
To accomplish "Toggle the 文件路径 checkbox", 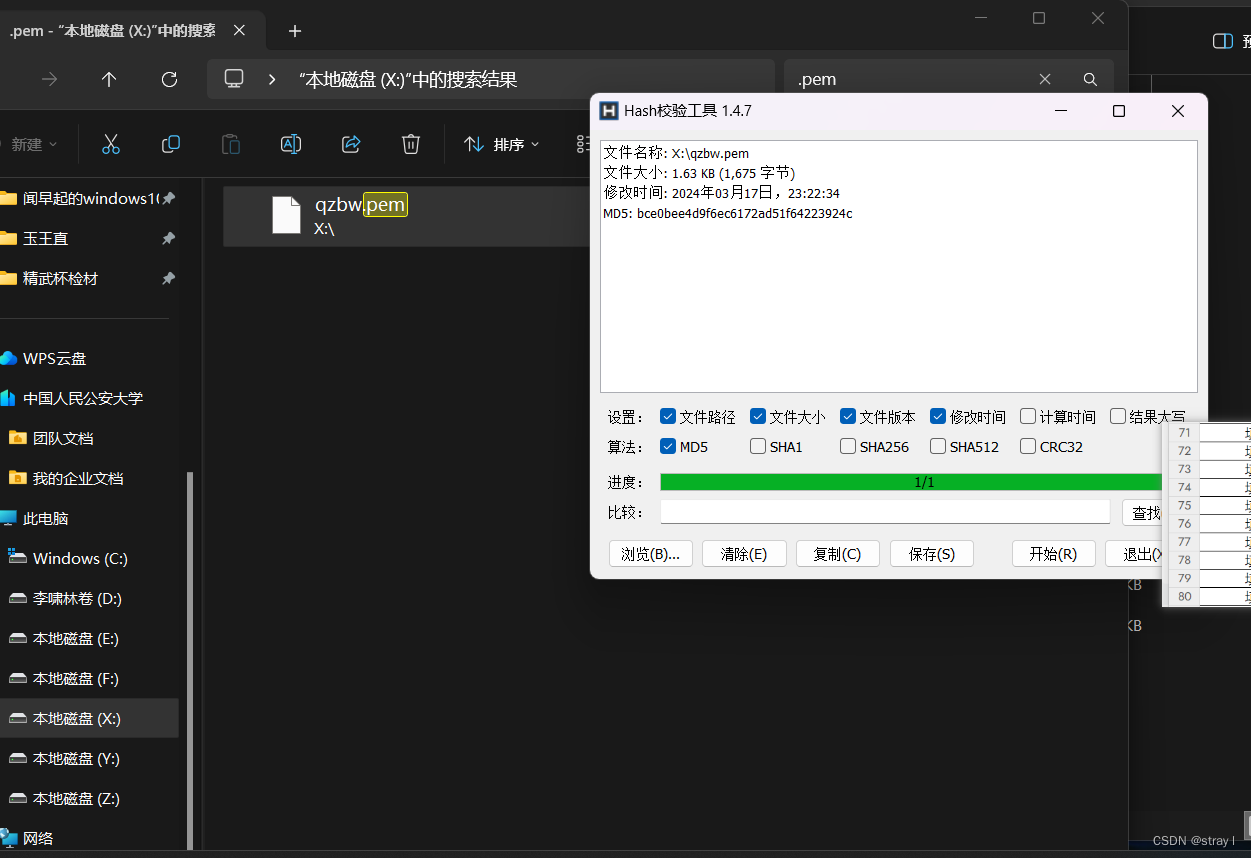I will pyautogui.click(x=668, y=417).
